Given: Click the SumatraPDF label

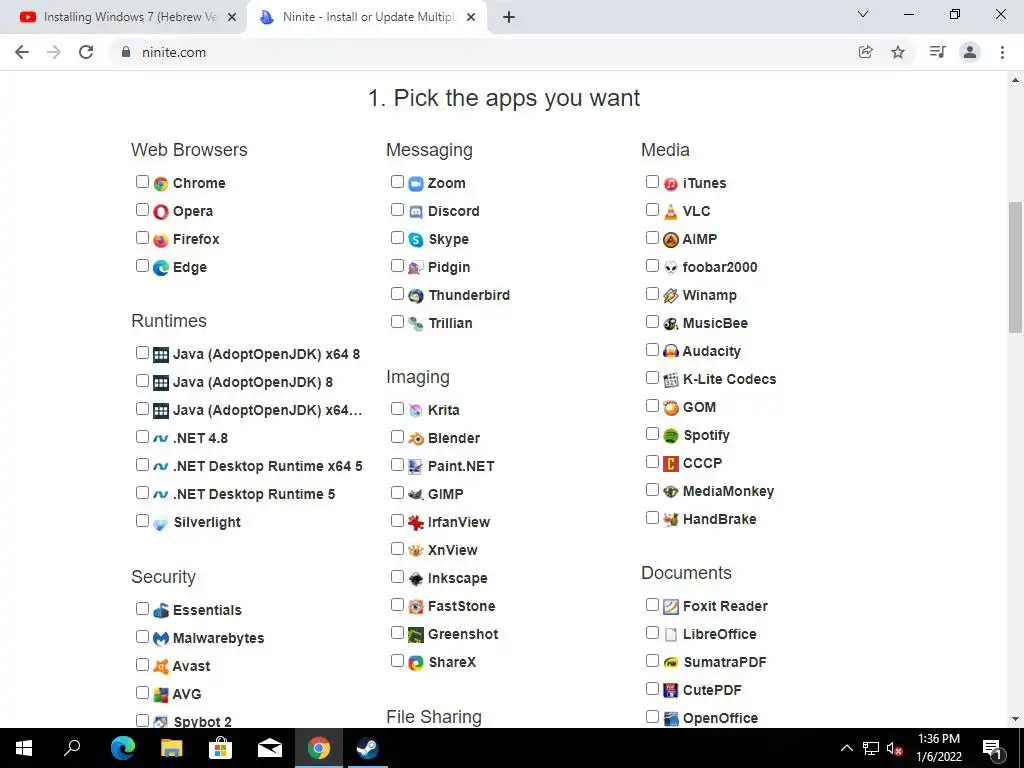Looking at the screenshot, I should [725, 662].
